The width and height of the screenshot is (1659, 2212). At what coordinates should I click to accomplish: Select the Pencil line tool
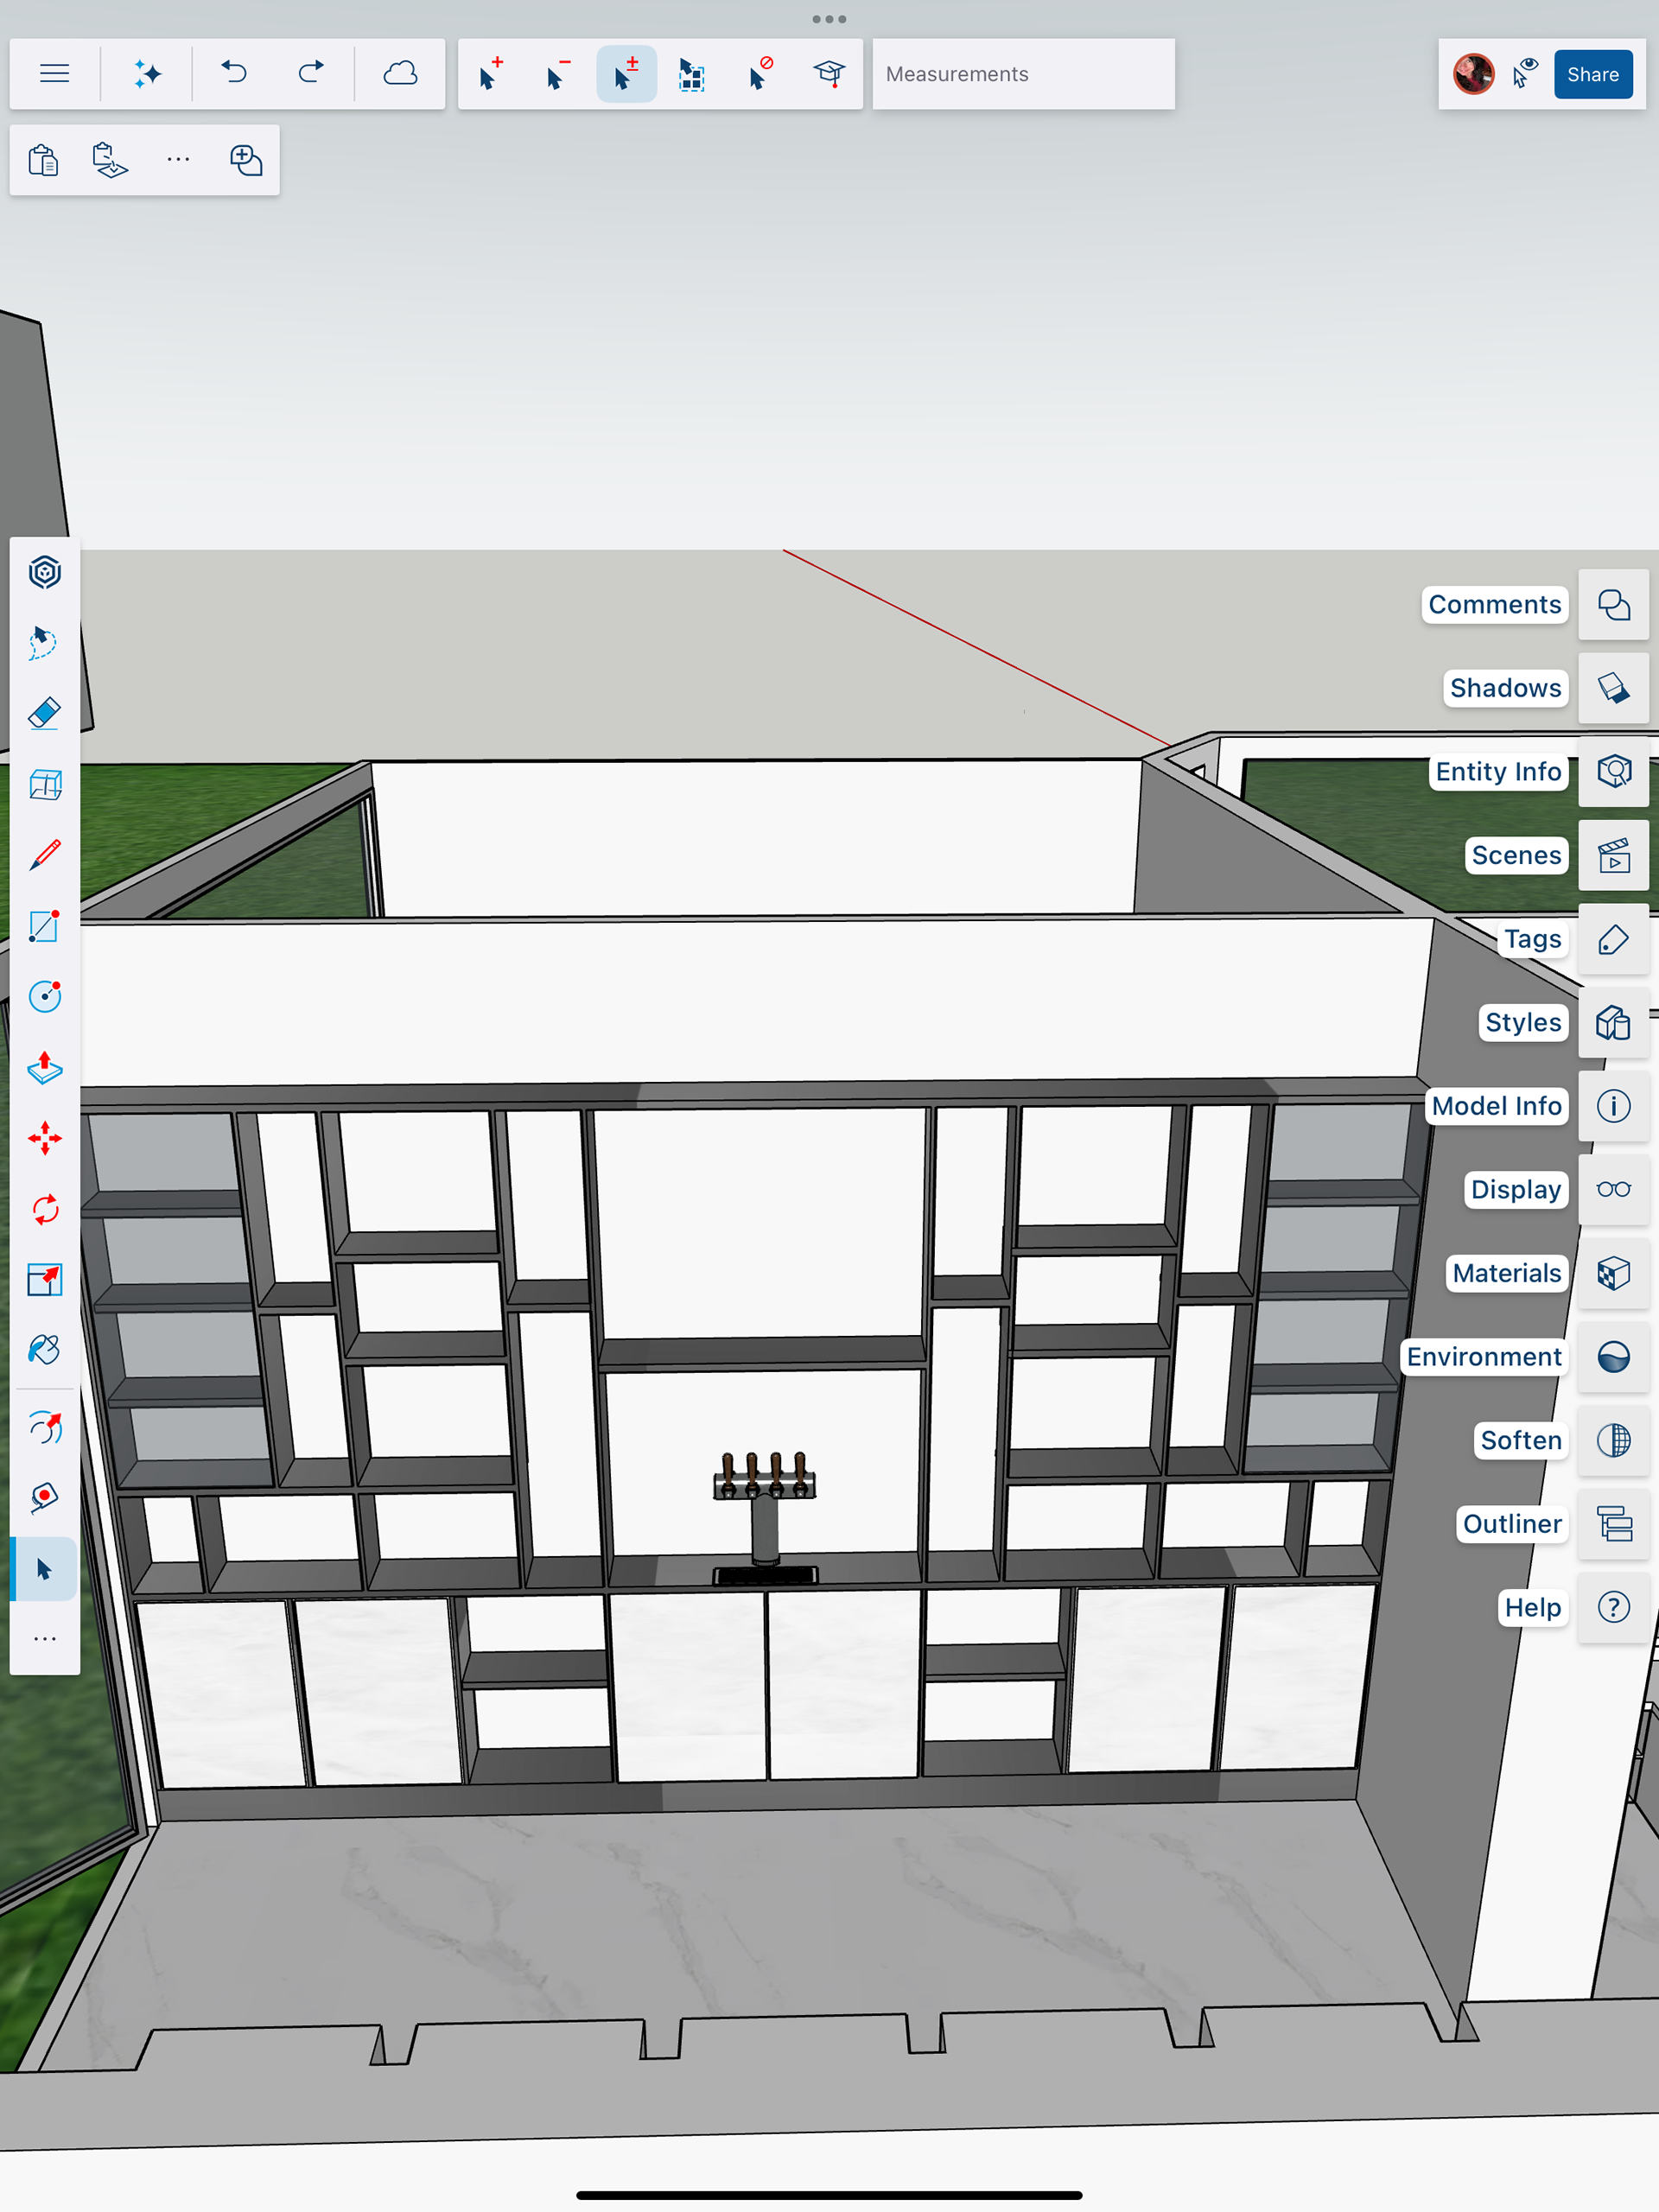(44, 855)
